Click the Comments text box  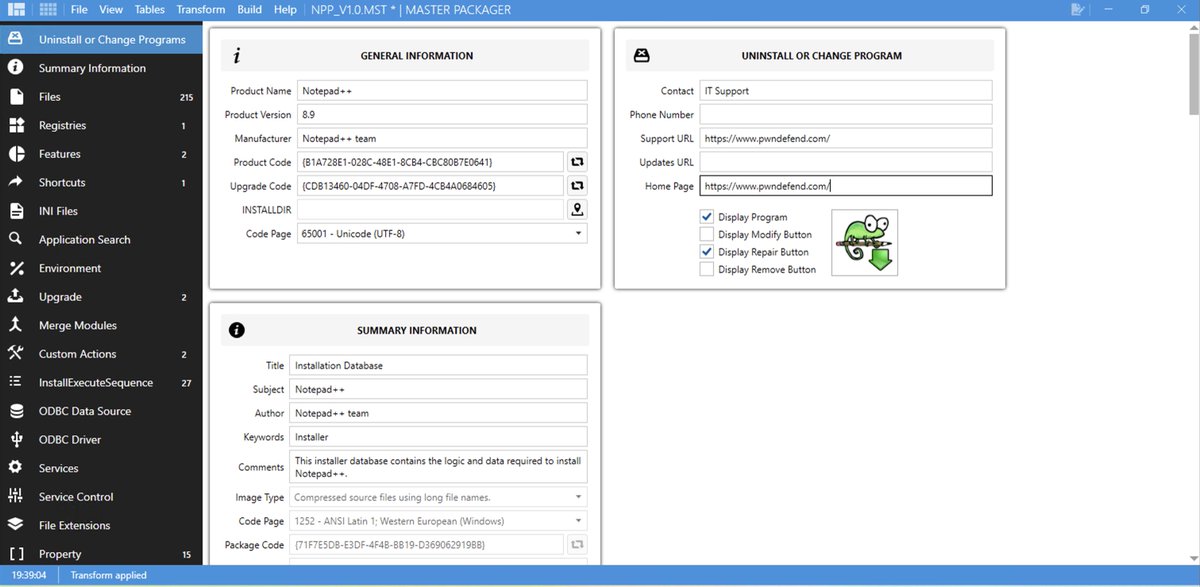point(438,467)
